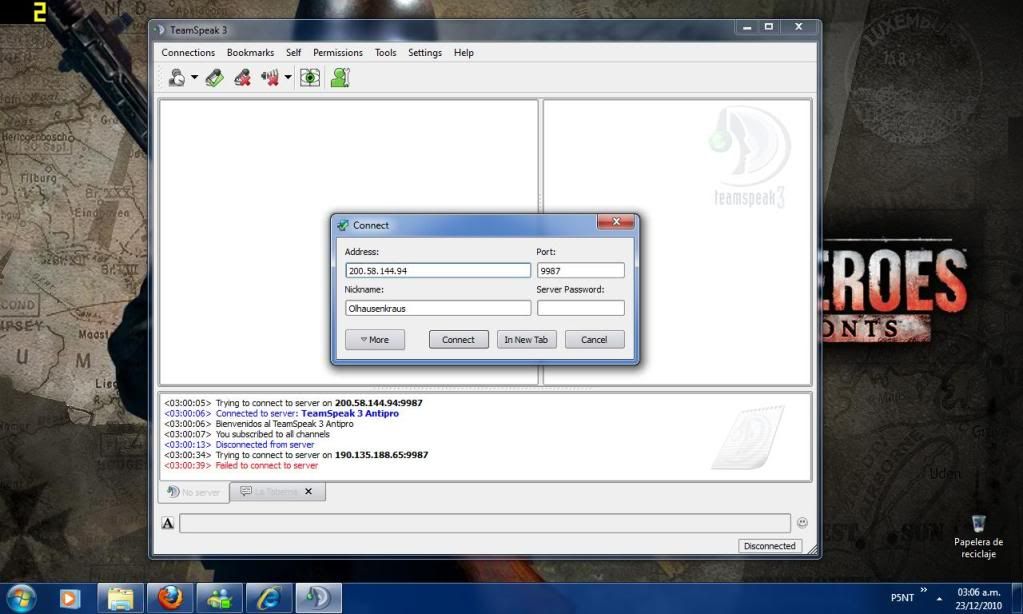Open the Papelera de reciclaje desktop icon
The height and width of the screenshot is (614, 1023).
click(978, 536)
